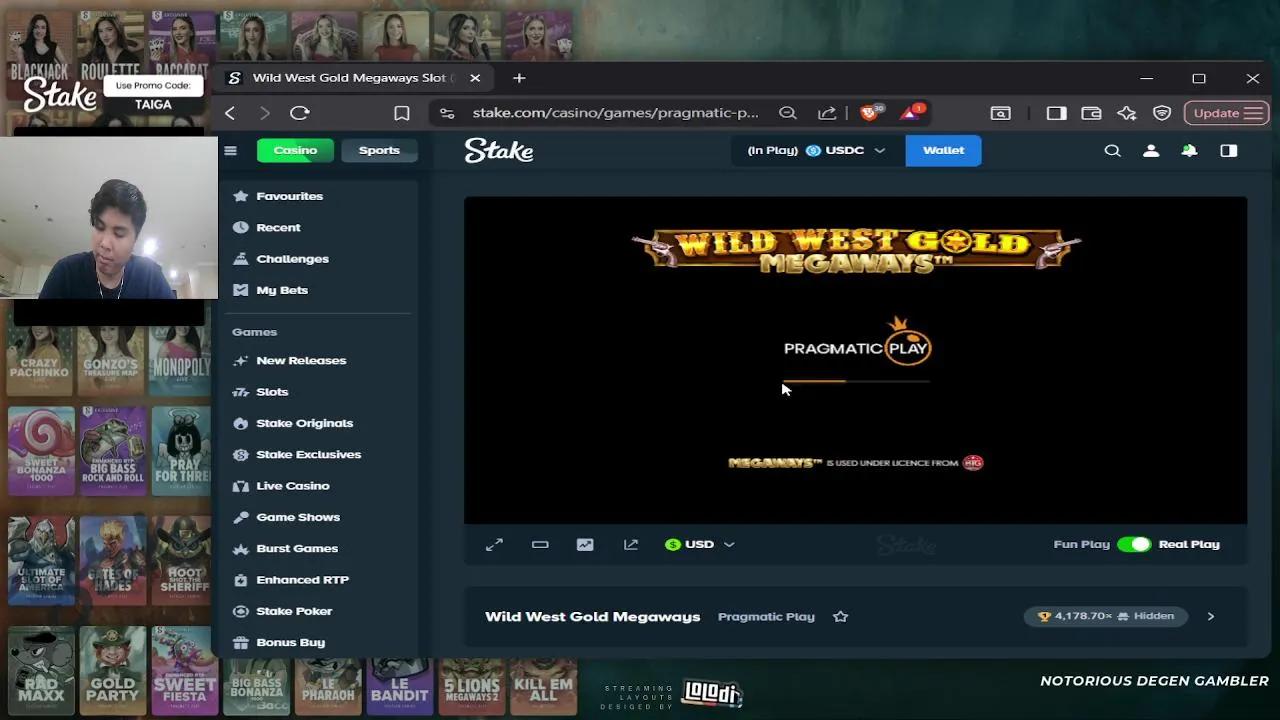Open the Pragmatic Play provider link
The width and height of the screenshot is (1280, 720).
click(x=766, y=616)
